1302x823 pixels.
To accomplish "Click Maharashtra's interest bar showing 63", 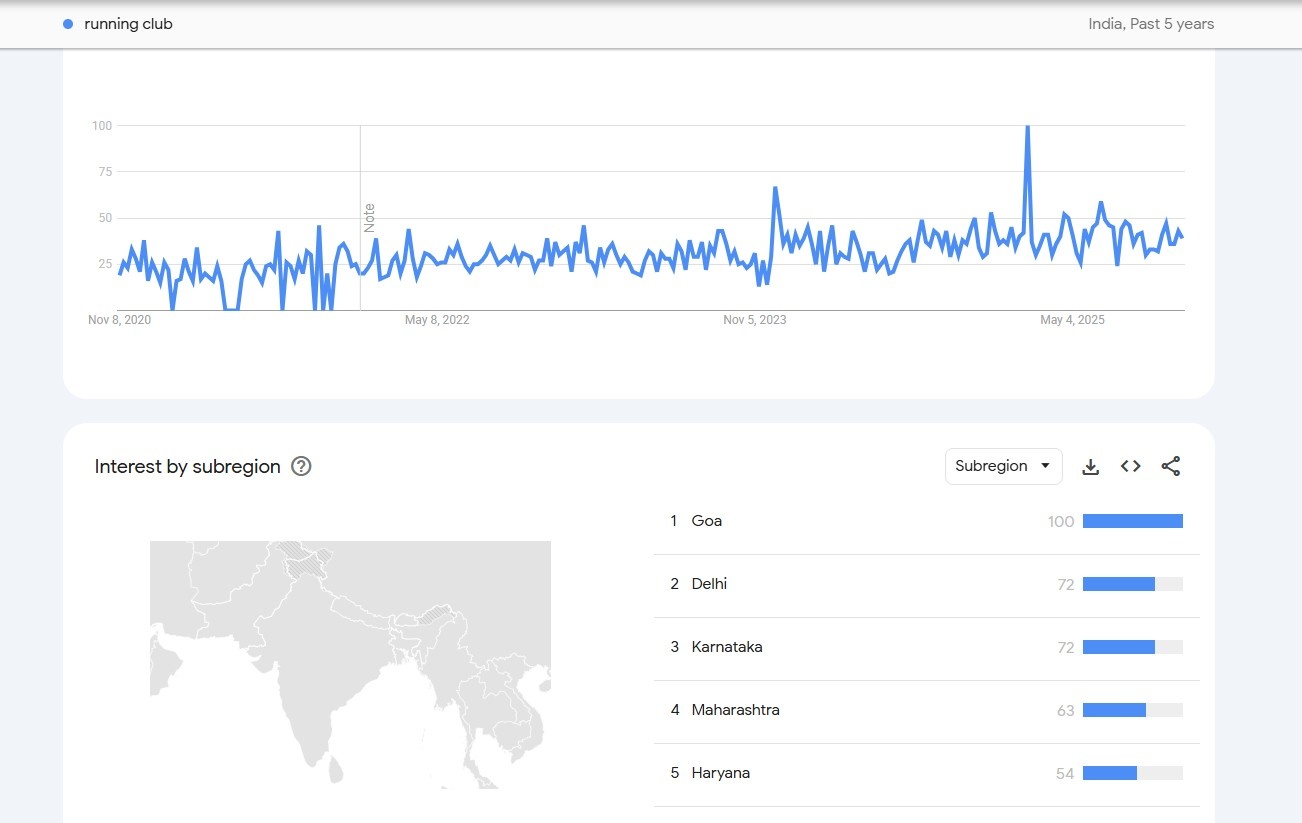I will [1114, 710].
